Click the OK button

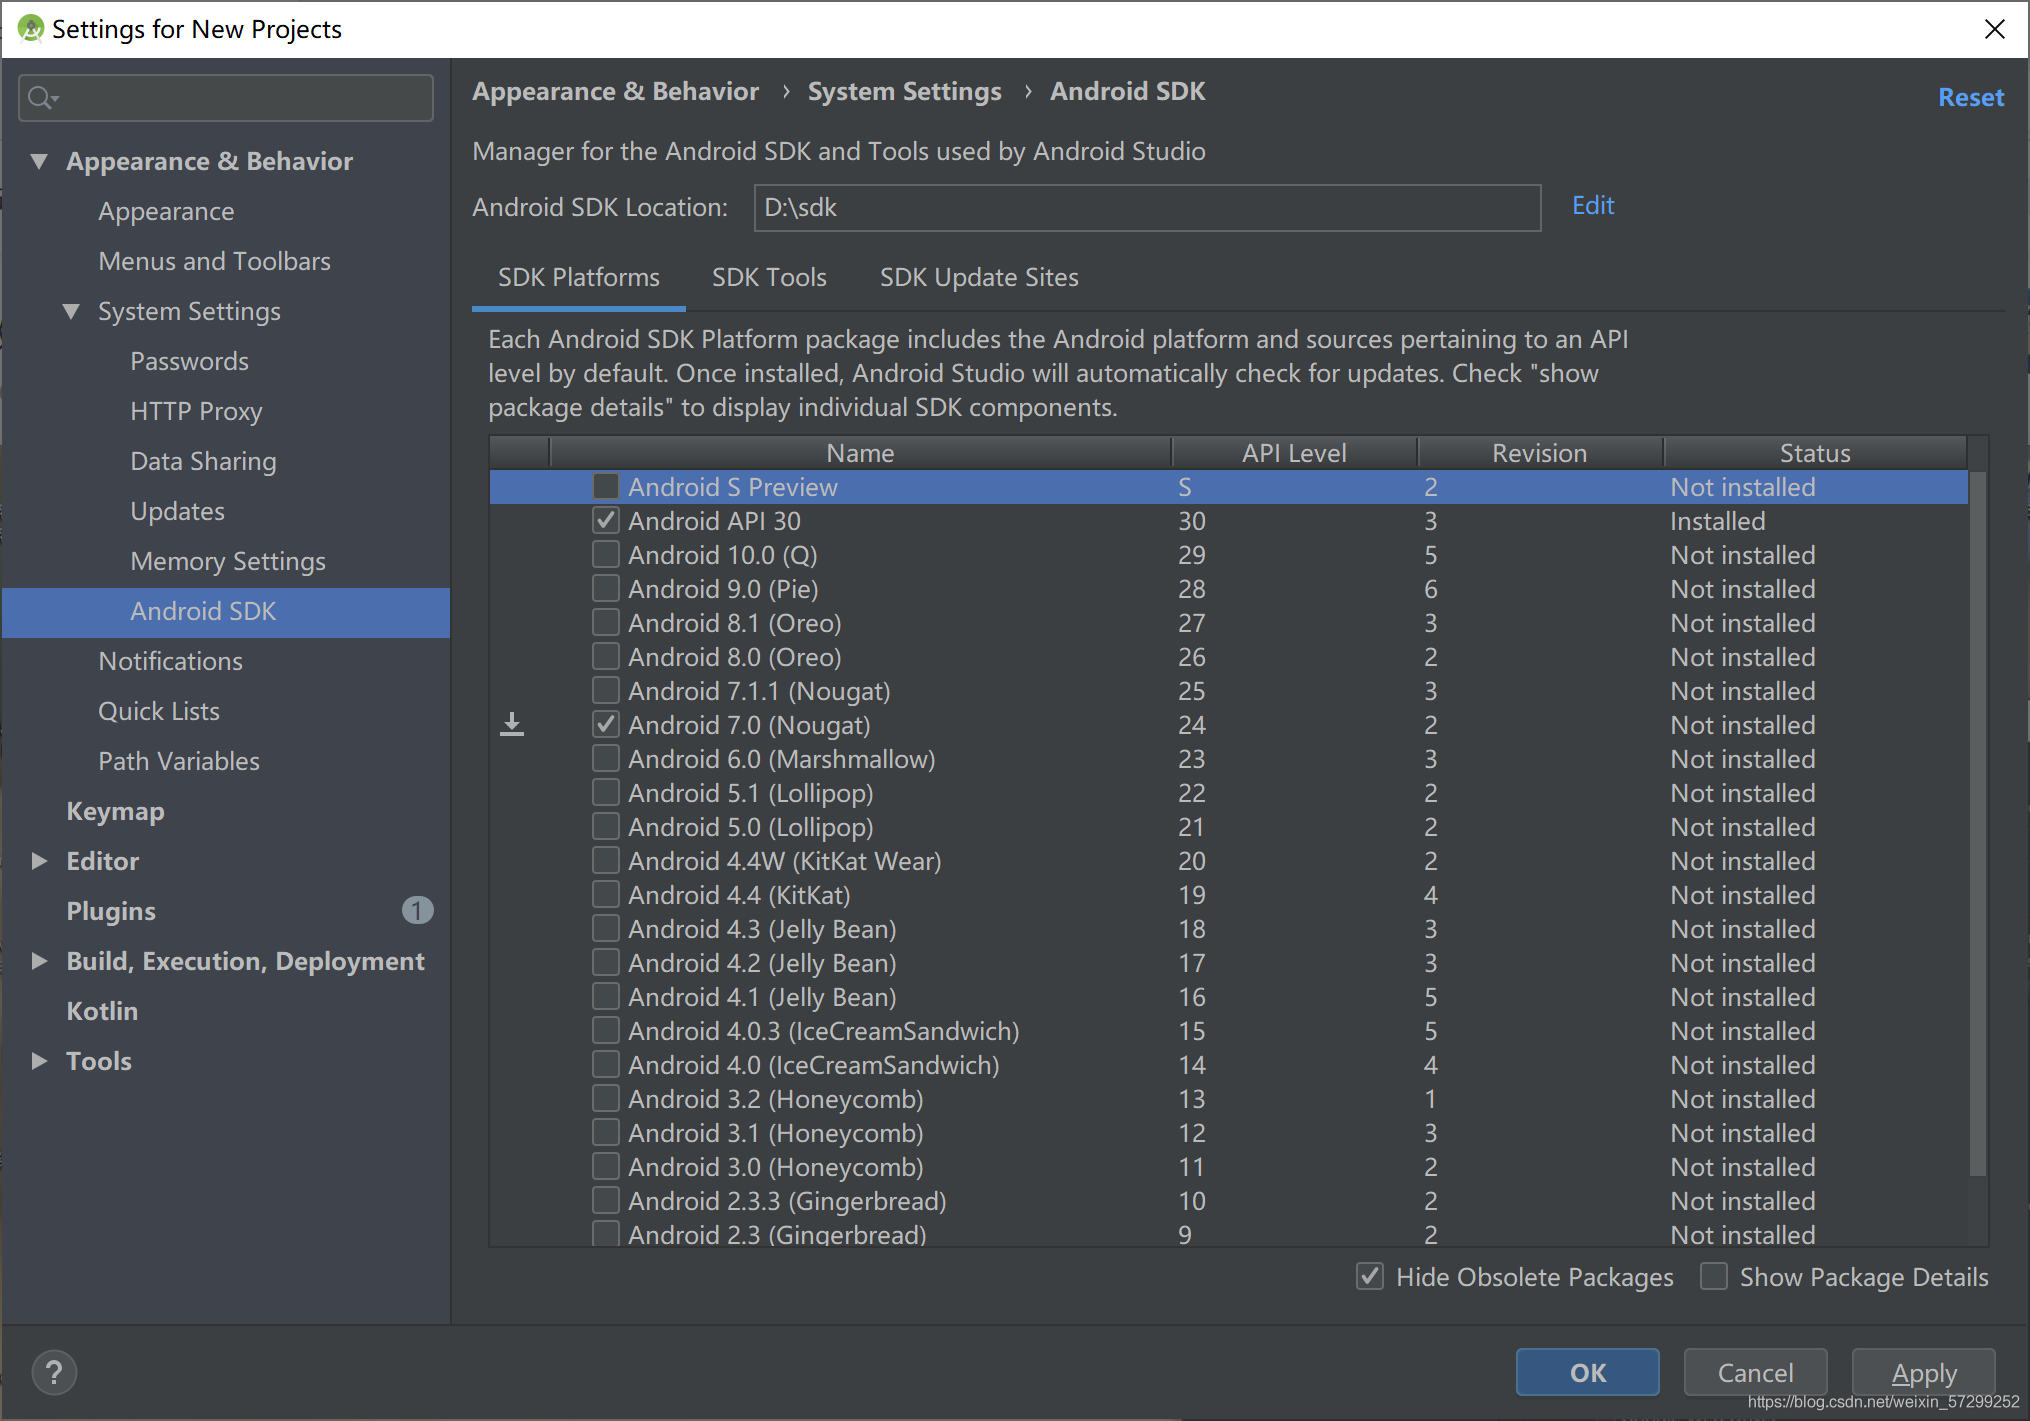coord(1588,1372)
